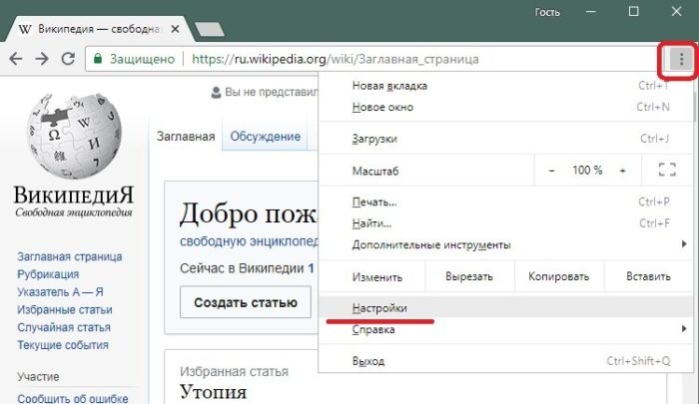The image size is (699, 404).
Task: Increase zoom with the plus button
Action: [x=623, y=170]
